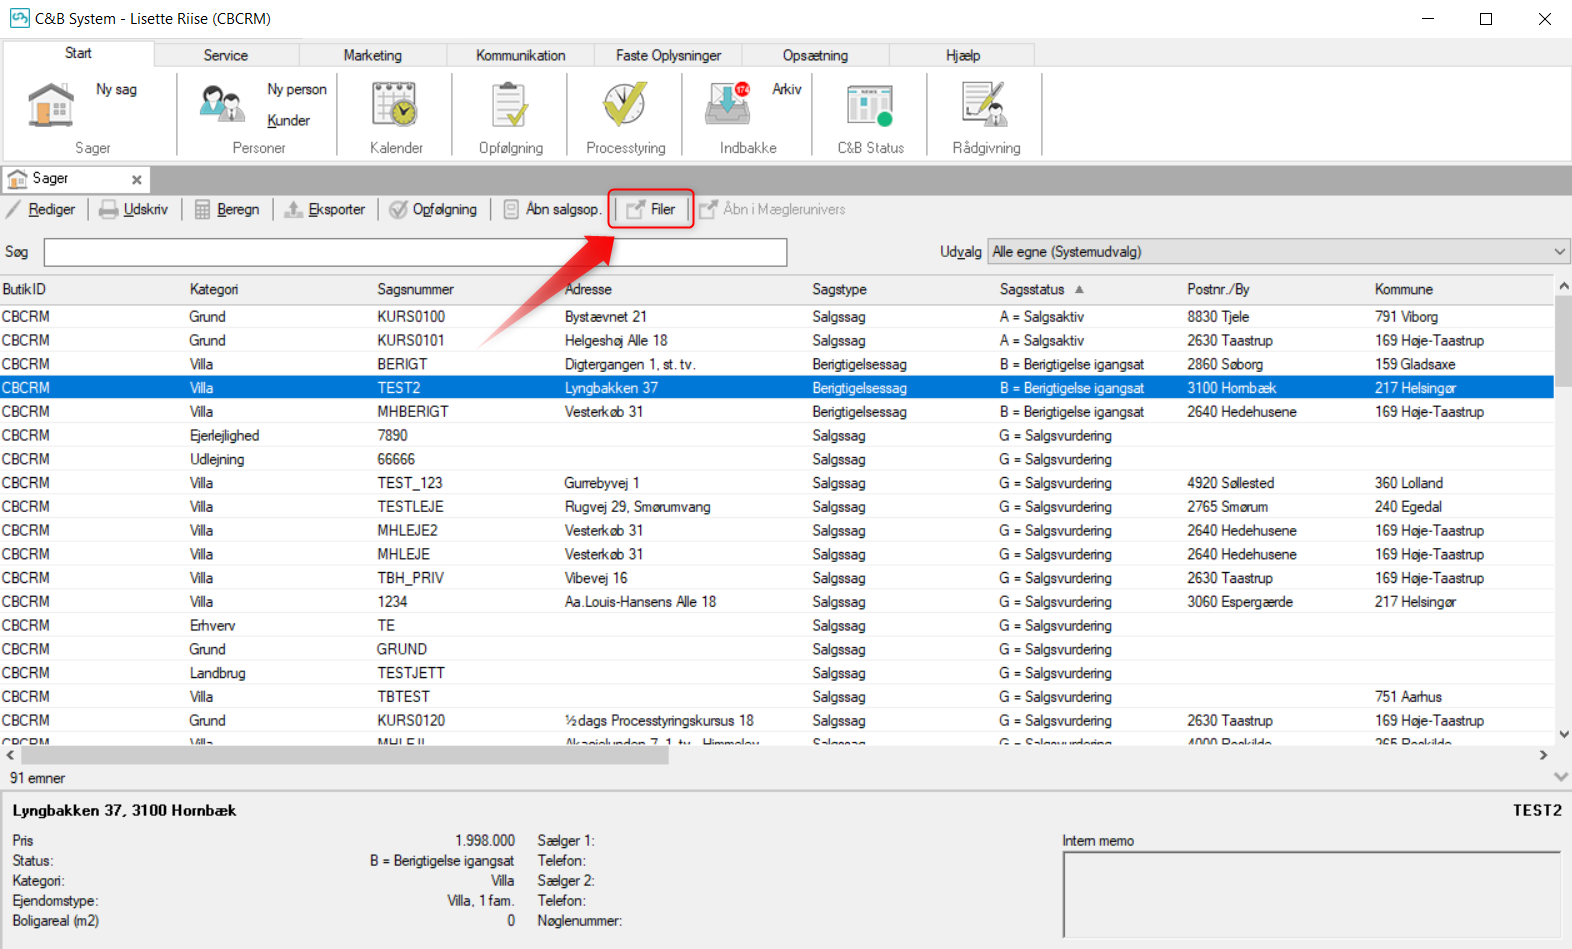Screen dimensions: 1572x949
Task: Open the C&B Status icon
Action: tap(869, 104)
